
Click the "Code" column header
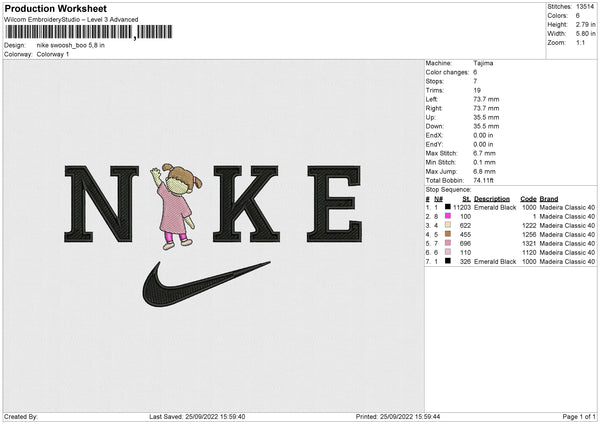pos(528,199)
